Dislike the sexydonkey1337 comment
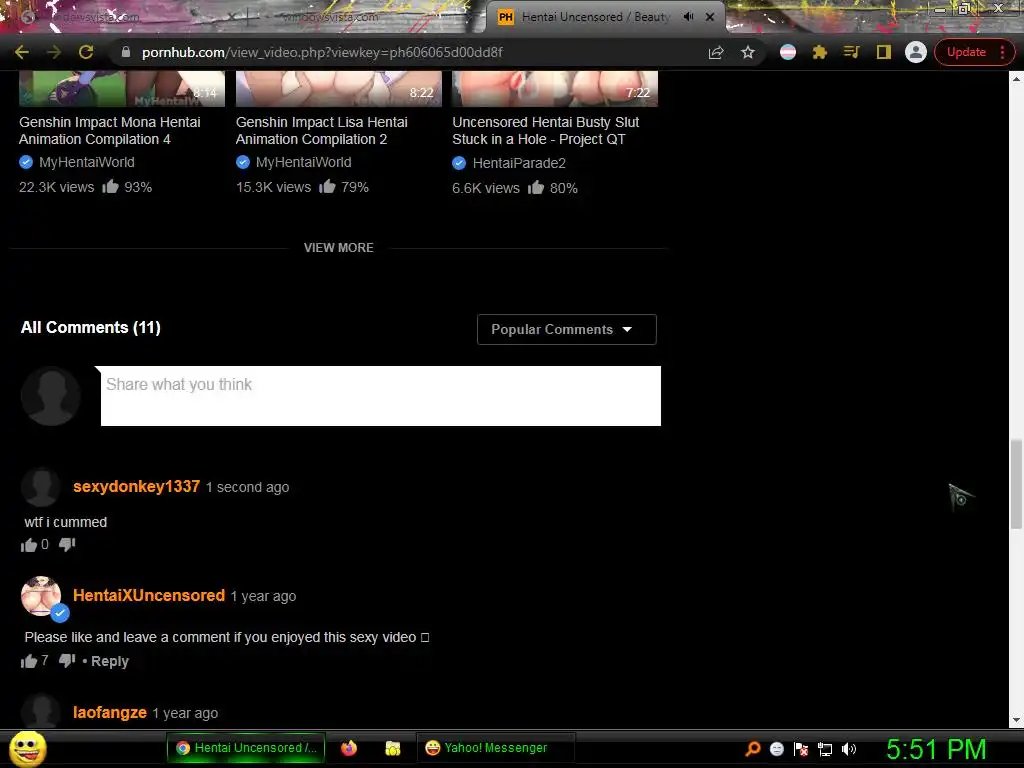 (x=67, y=545)
